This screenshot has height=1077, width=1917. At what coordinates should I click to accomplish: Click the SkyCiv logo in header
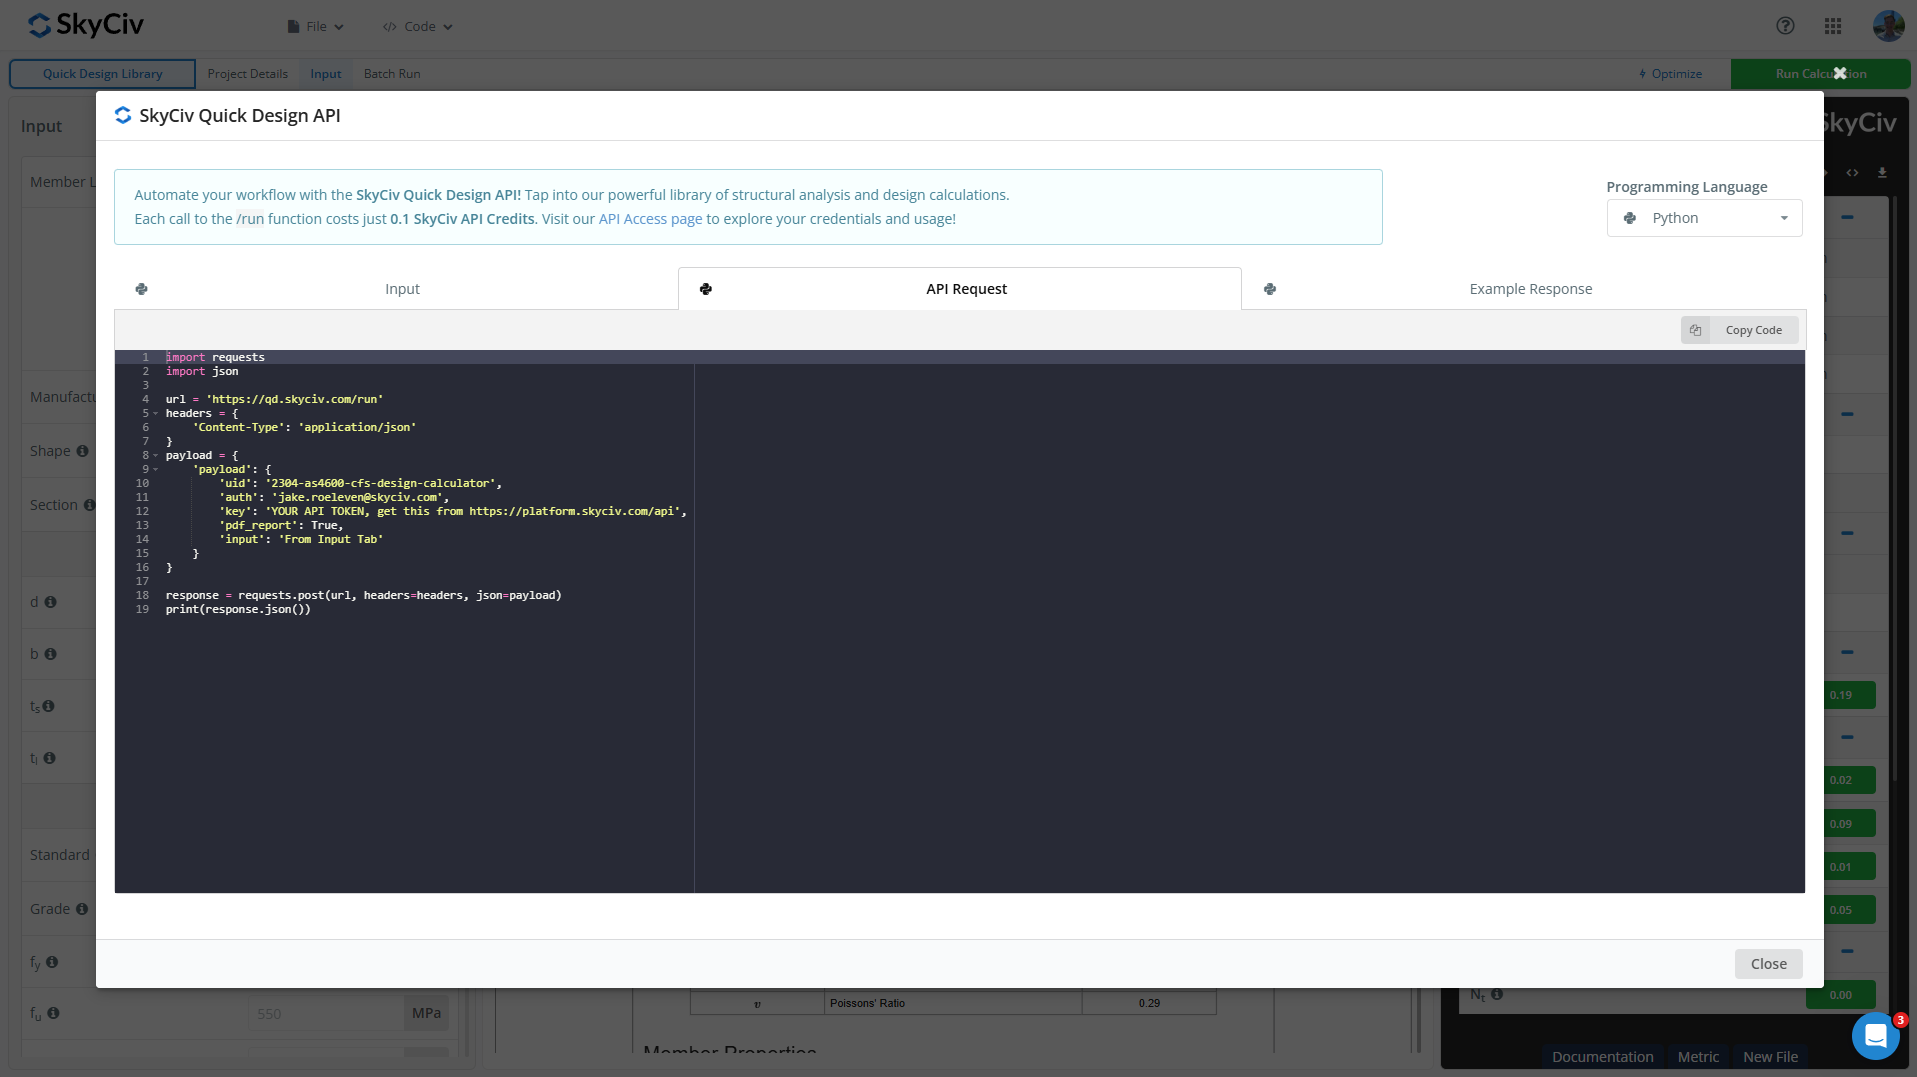point(86,25)
